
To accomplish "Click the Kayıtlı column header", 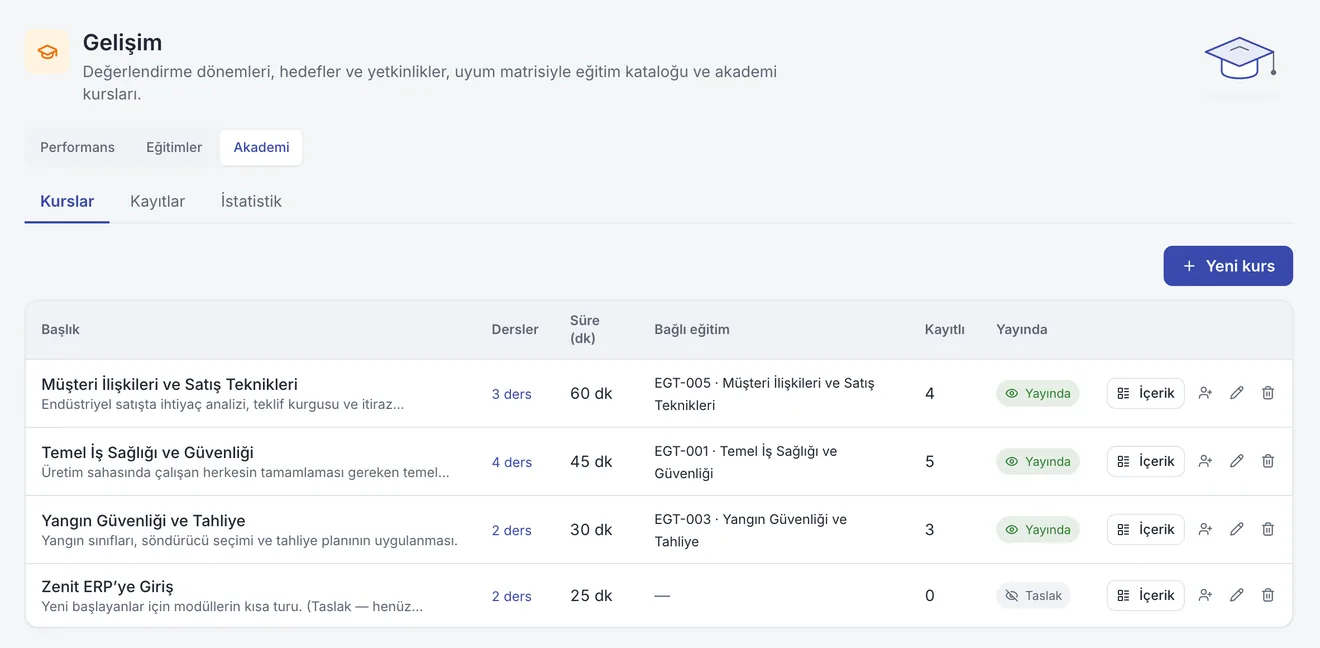I will [x=944, y=329].
